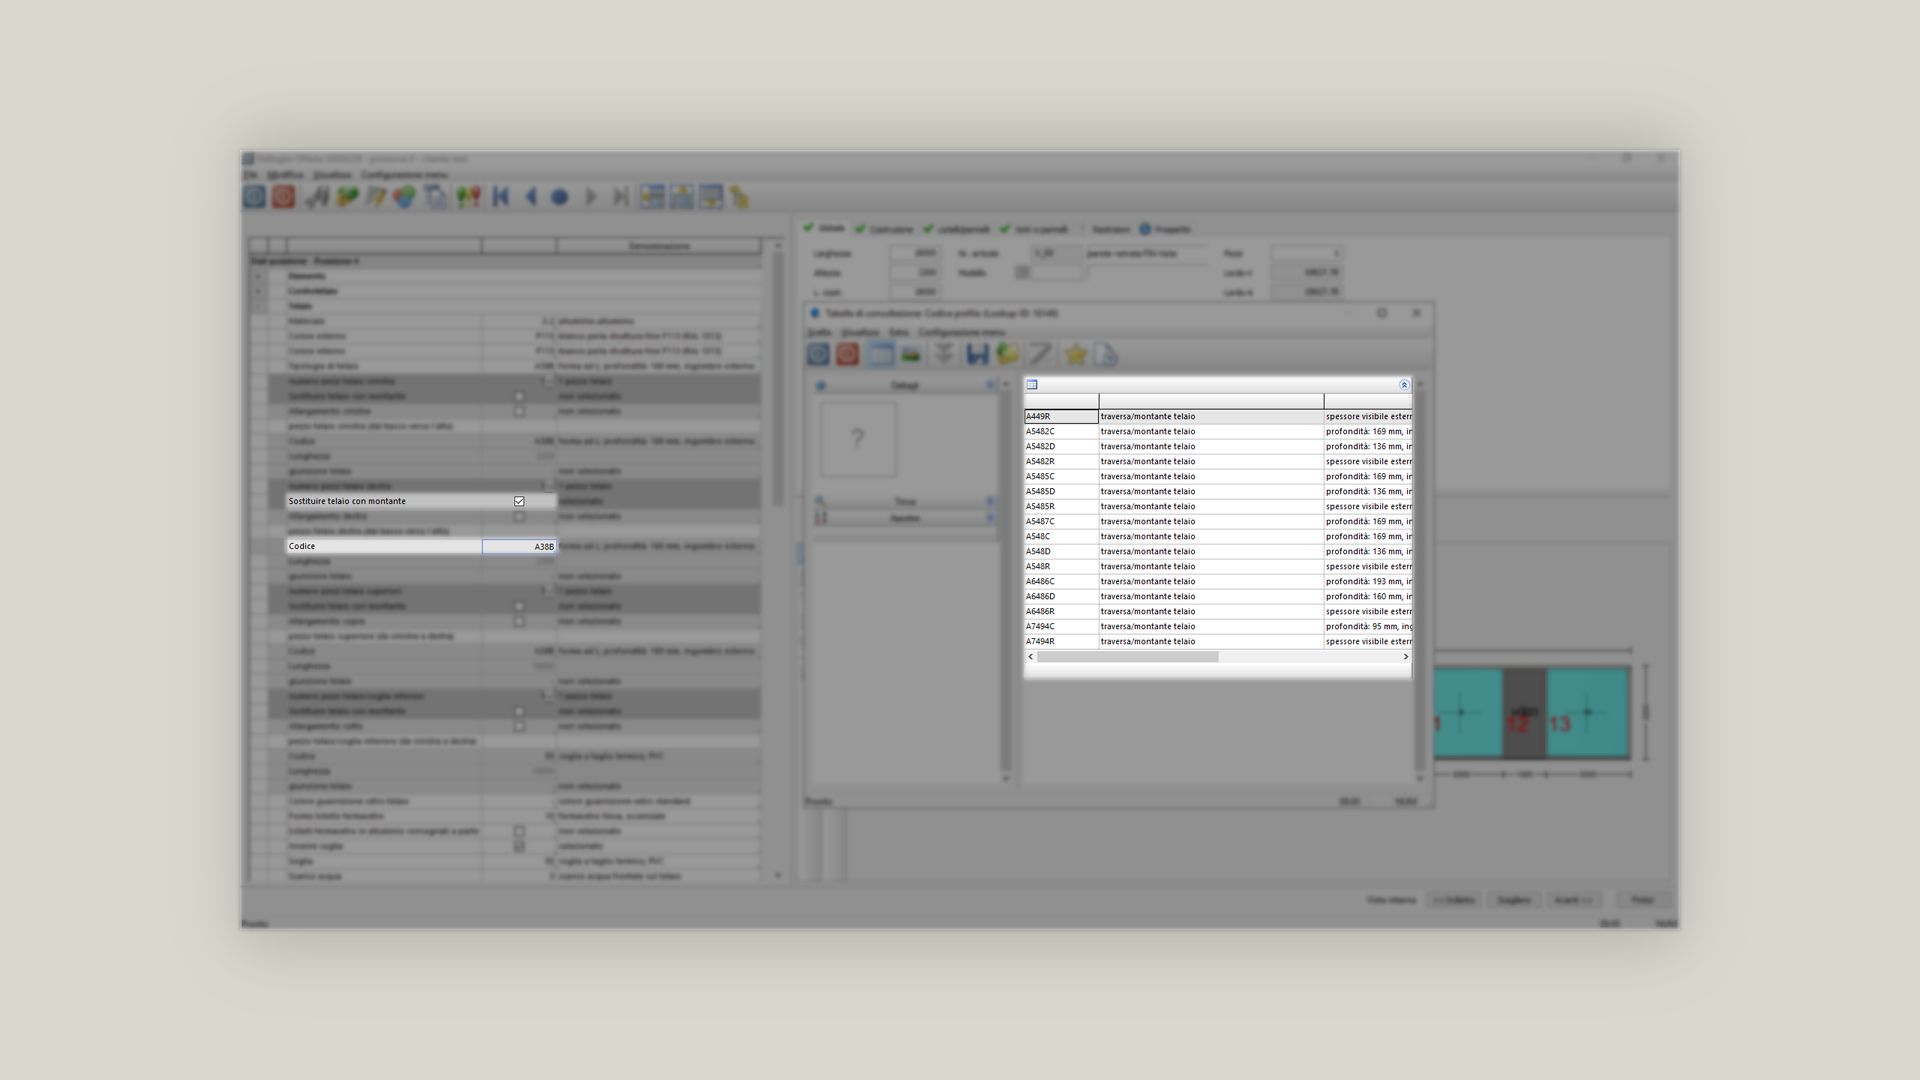Open Configurazione menu in lookup window
The image size is (1920, 1080).
pyautogui.click(x=961, y=332)
